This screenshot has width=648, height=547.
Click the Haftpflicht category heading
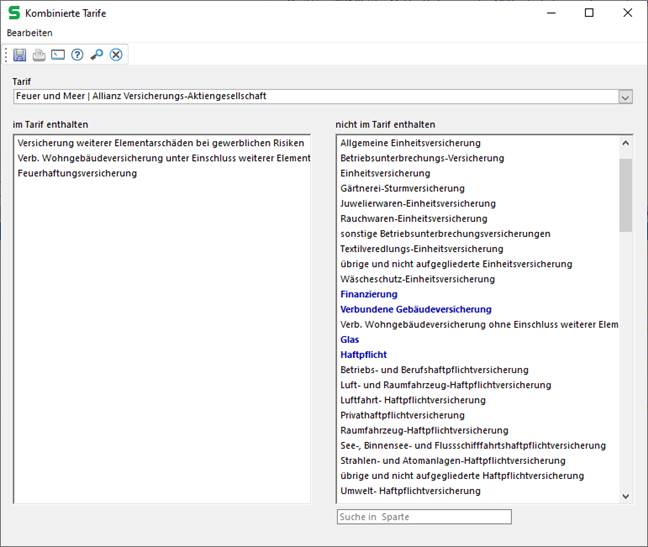pos(363,355)
